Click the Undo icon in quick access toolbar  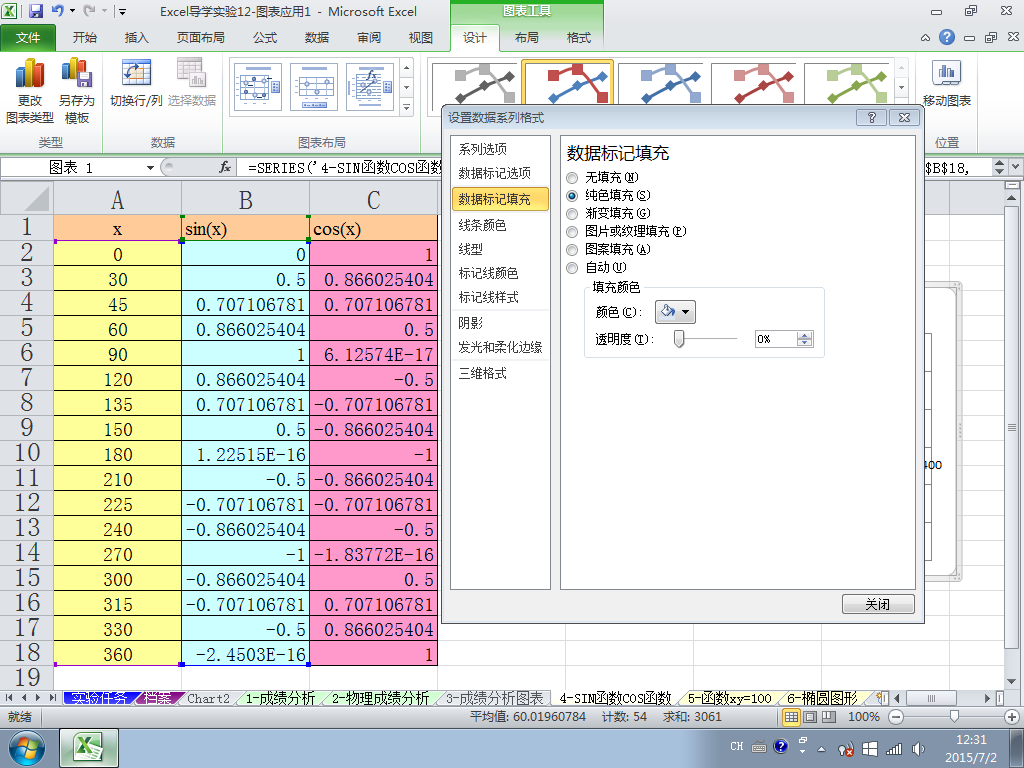(57, 11)
